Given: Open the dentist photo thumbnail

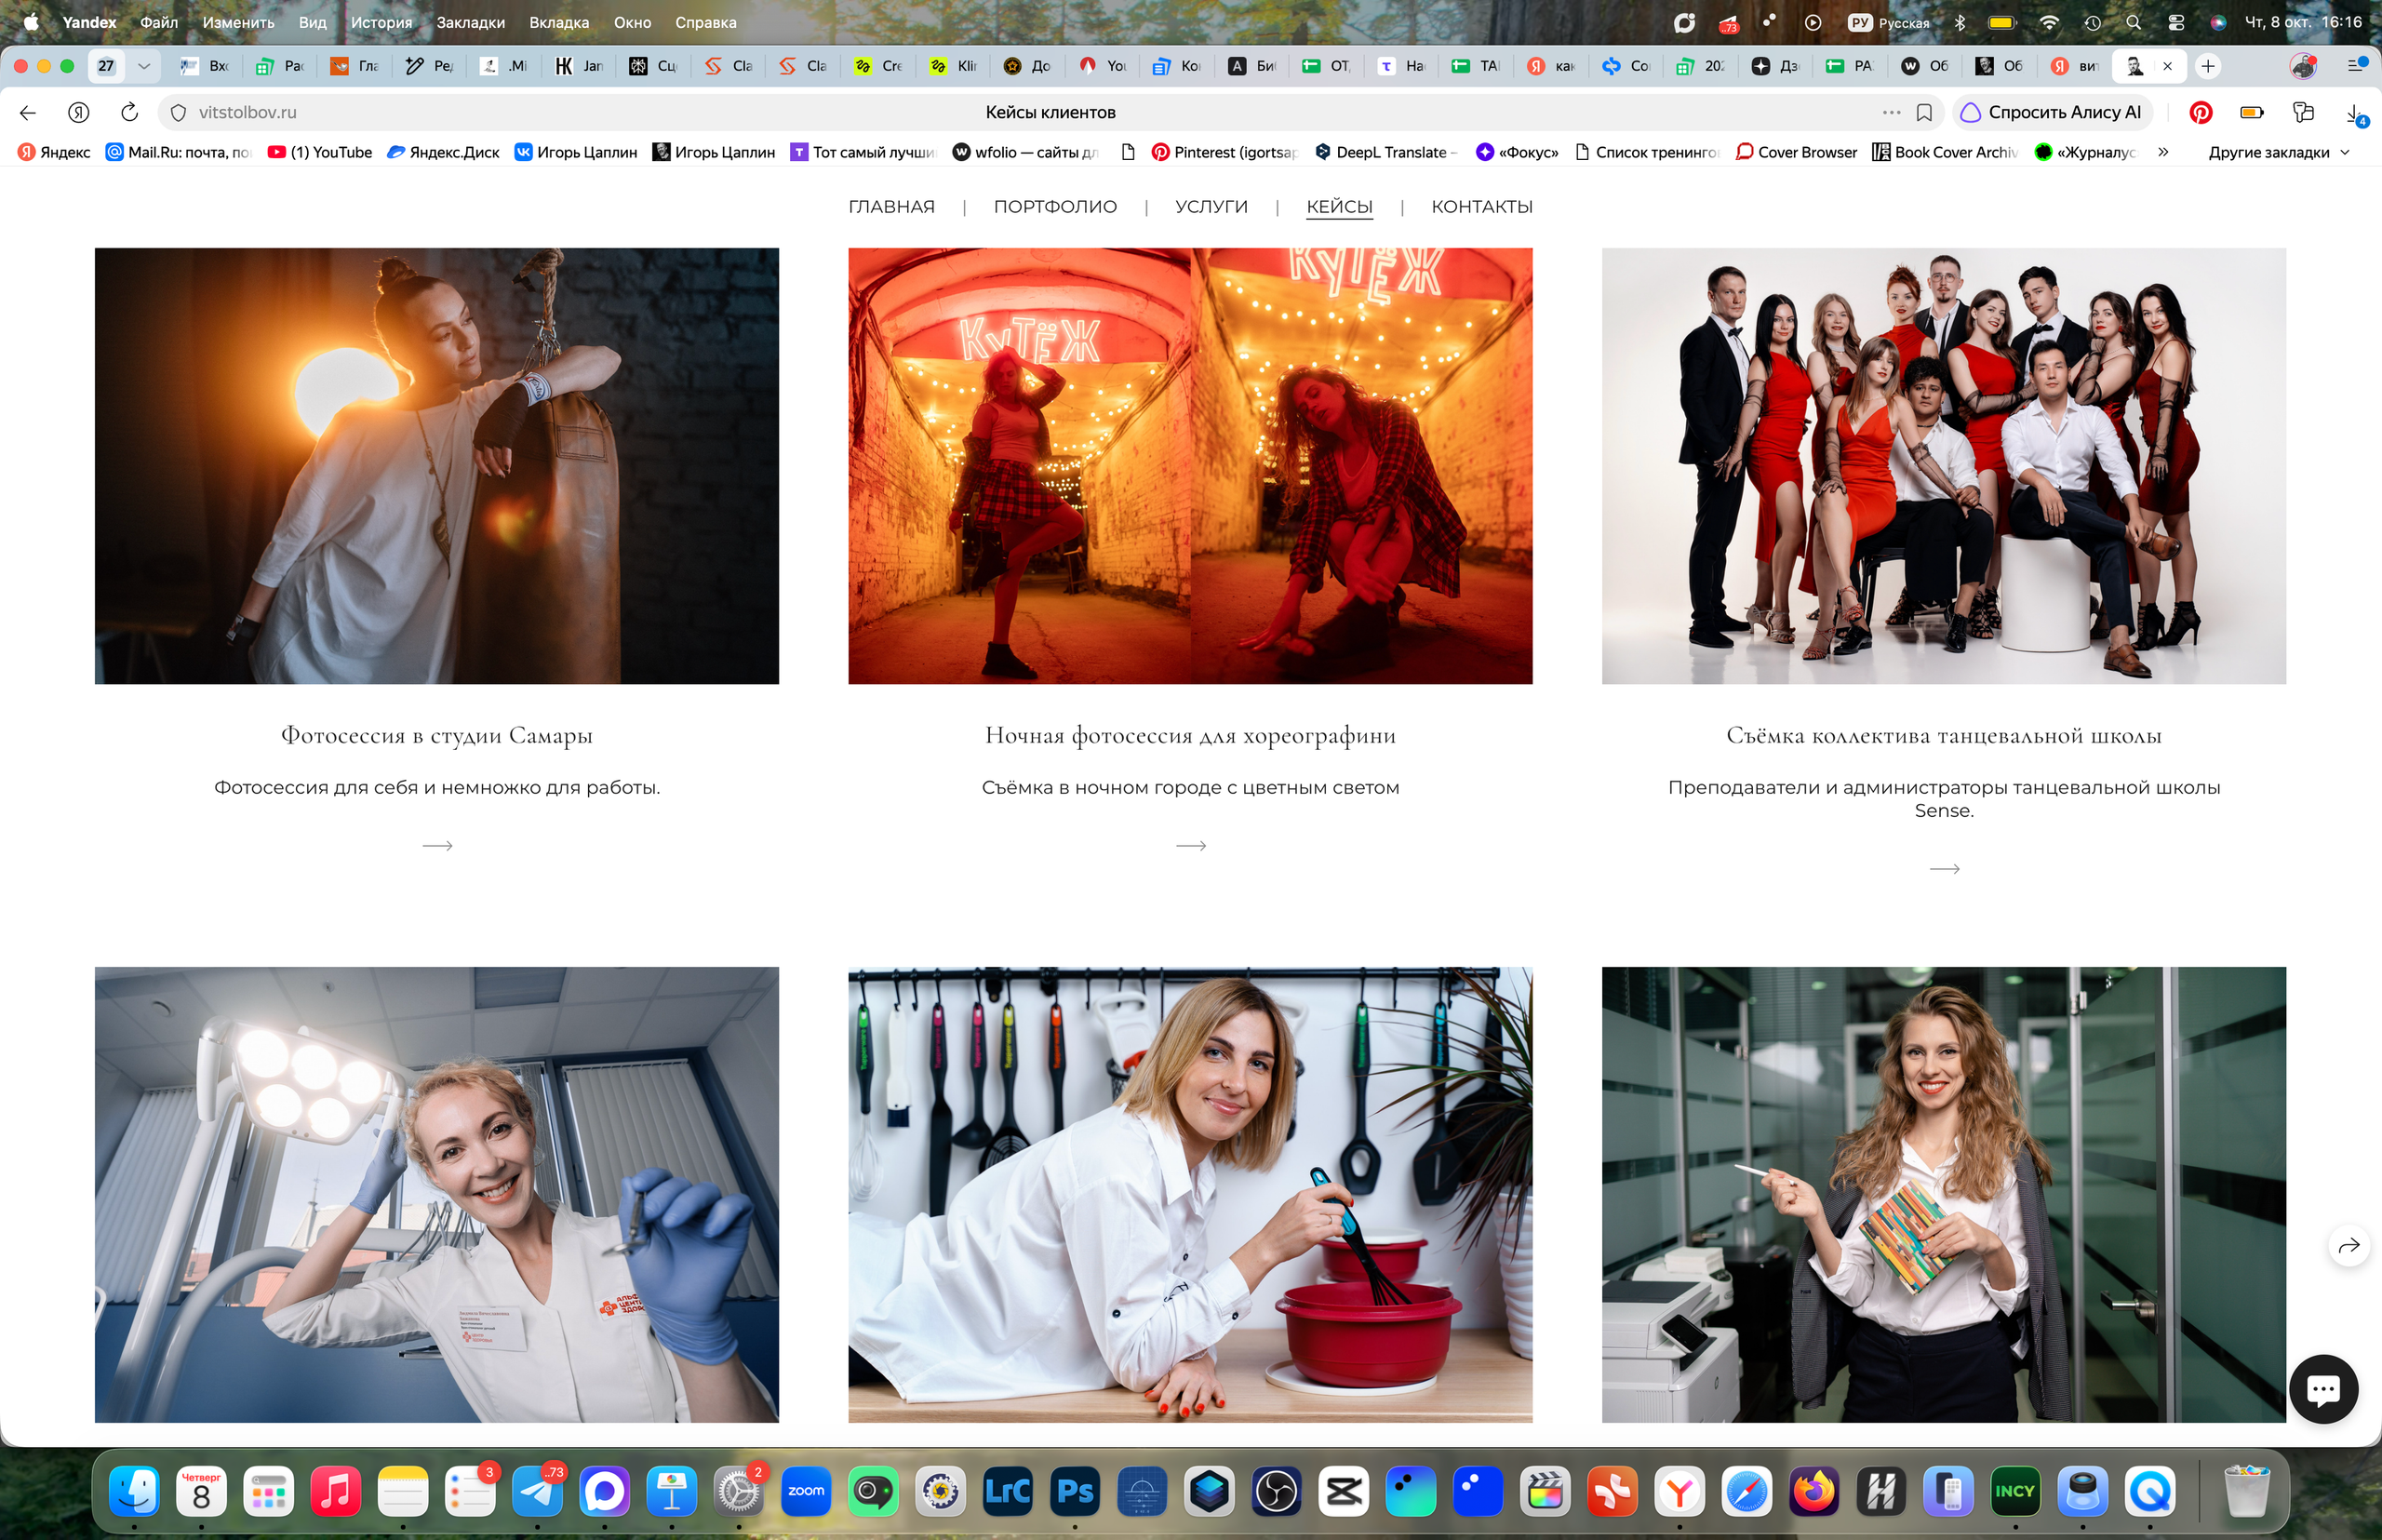Looking at the screenshot, I should [x=437, y=1194].
